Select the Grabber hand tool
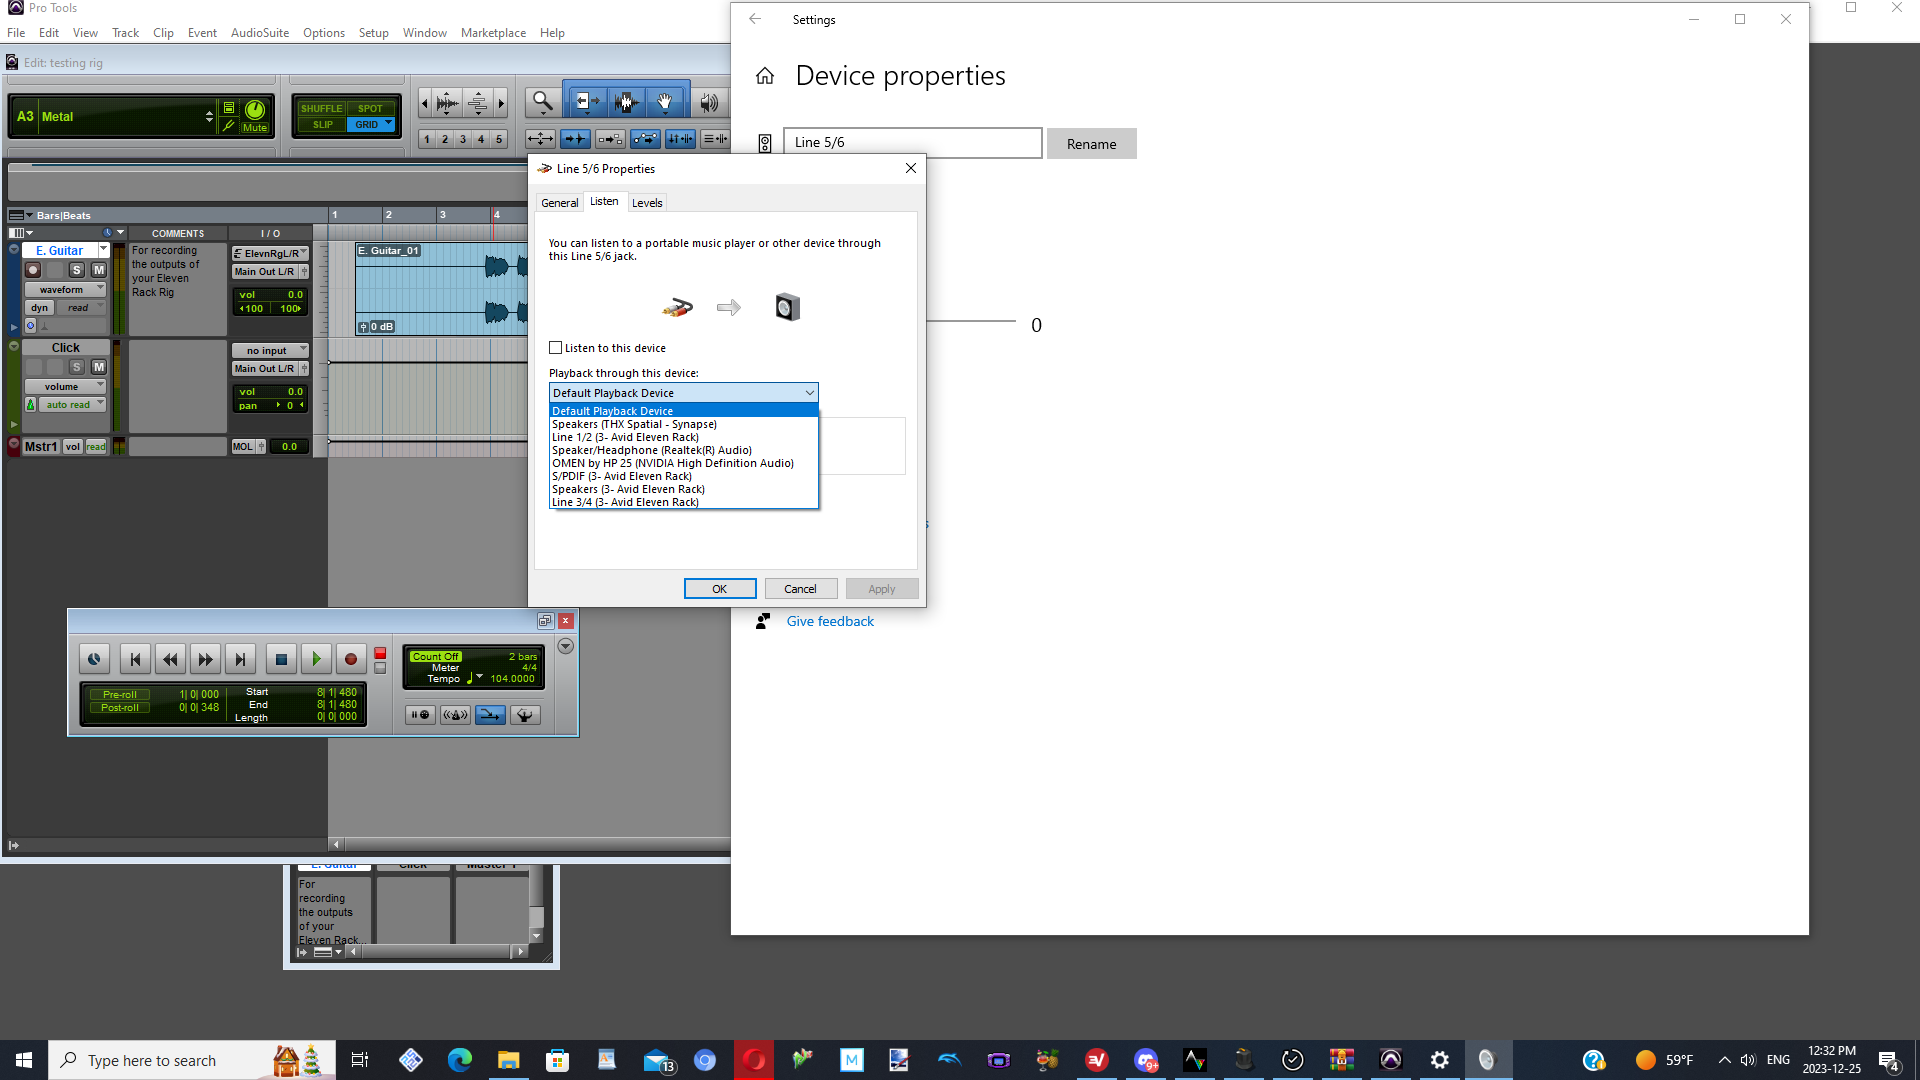The image size is (1920, 1080). pos(665,102)
